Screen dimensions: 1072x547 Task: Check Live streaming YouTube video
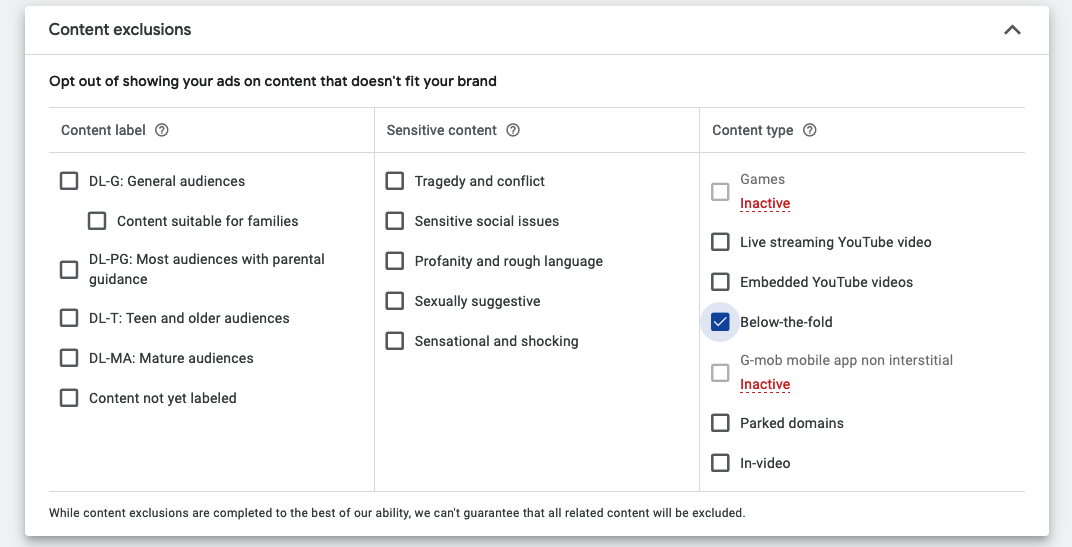[x=720, y=242]
